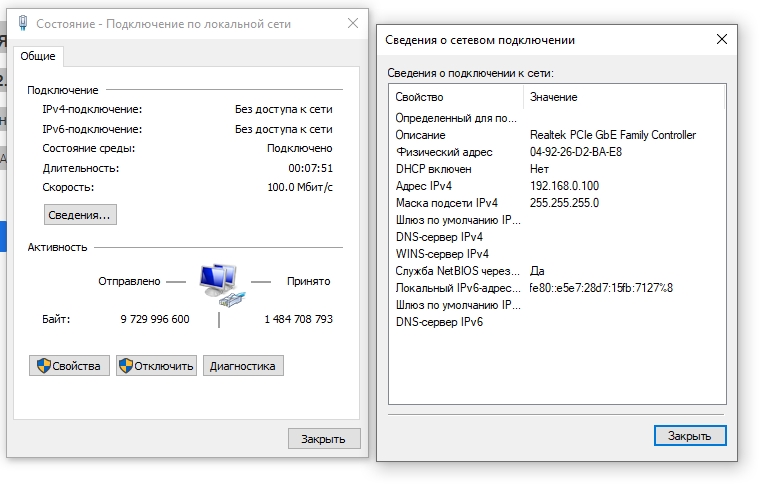Sort by the Свойство column header
Viewport: 776px width, 504px height.
point(455,97)
